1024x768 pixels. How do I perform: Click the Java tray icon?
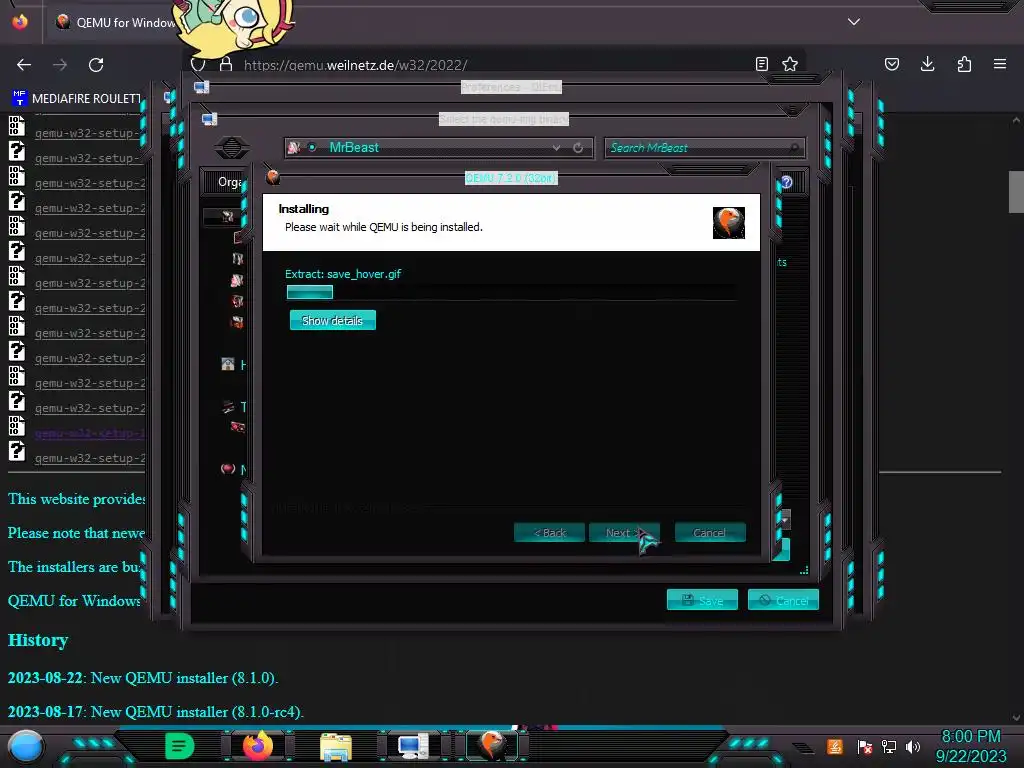pyautogui.click(x=835, y=746)
